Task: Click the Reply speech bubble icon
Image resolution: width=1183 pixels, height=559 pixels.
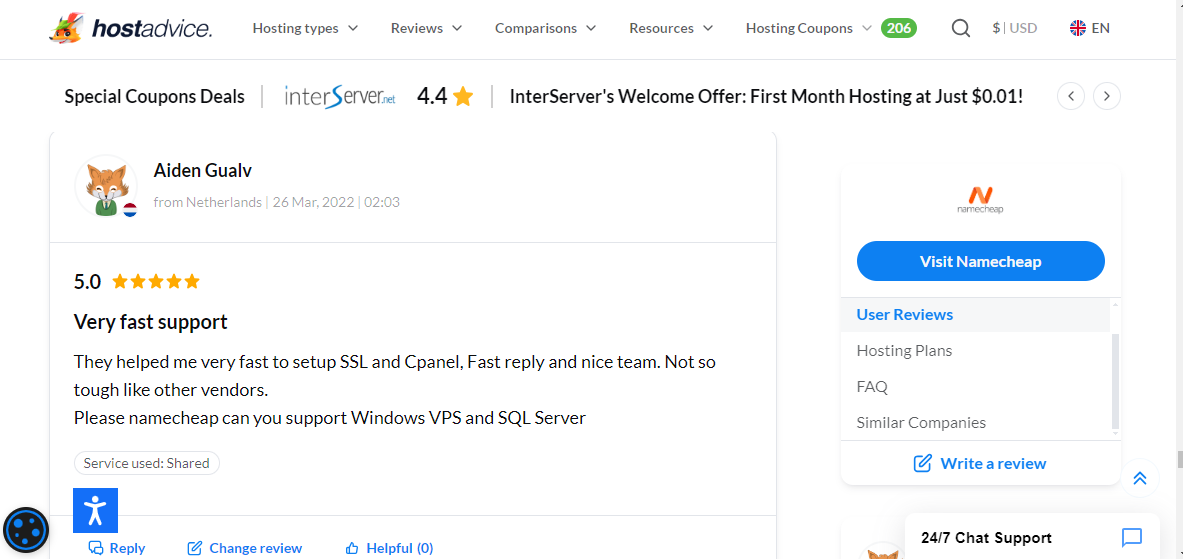Action: (95, 548)
